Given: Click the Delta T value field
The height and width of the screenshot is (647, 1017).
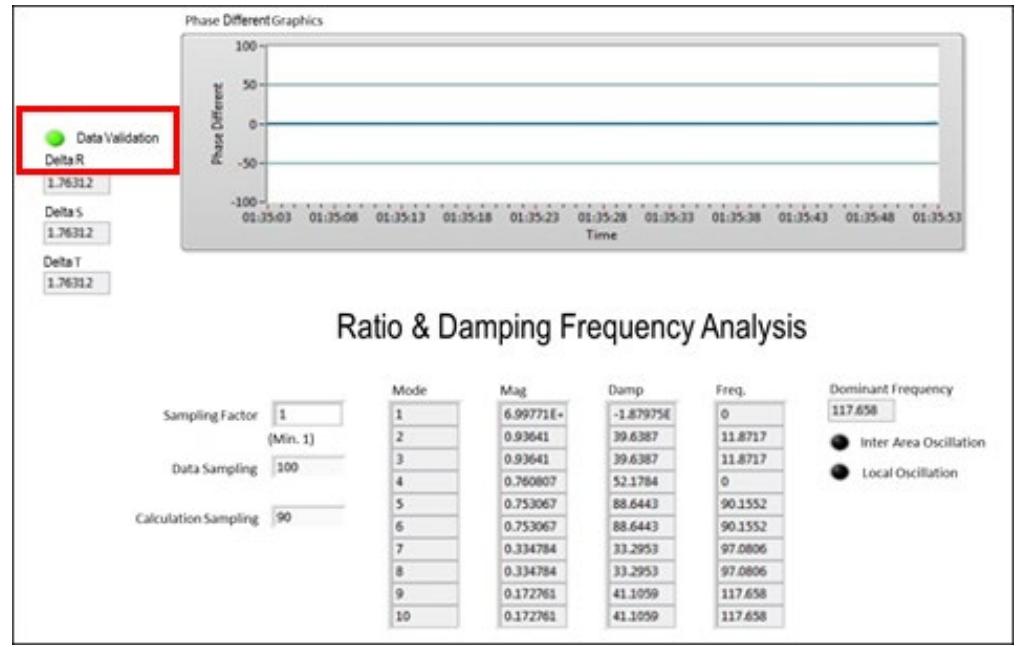Looking at the screenshot, I should [x=77, y=283].
